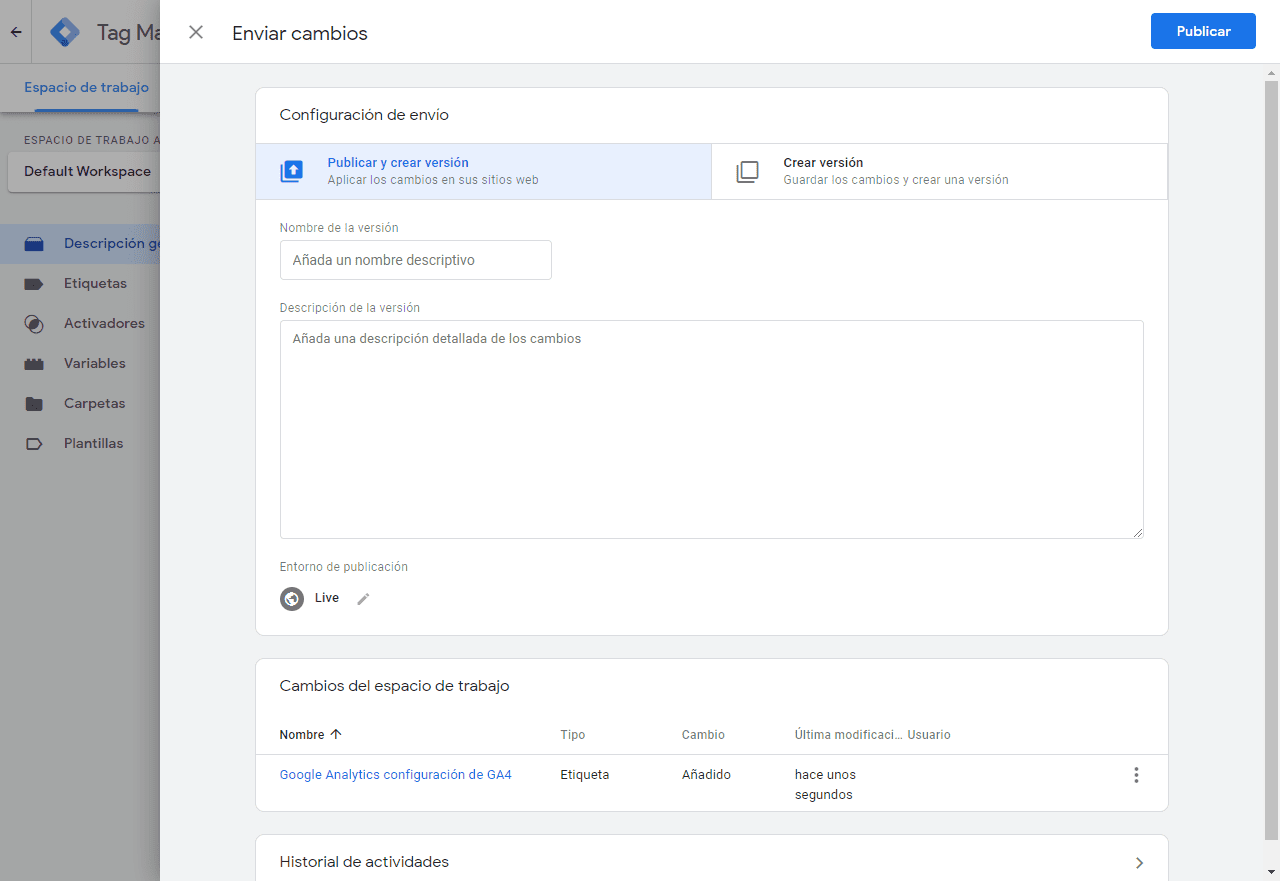This screenshot has height=881, width=1280.
Task: Open the Etiquetas section in the sidebar
Action: coord(97,283)
